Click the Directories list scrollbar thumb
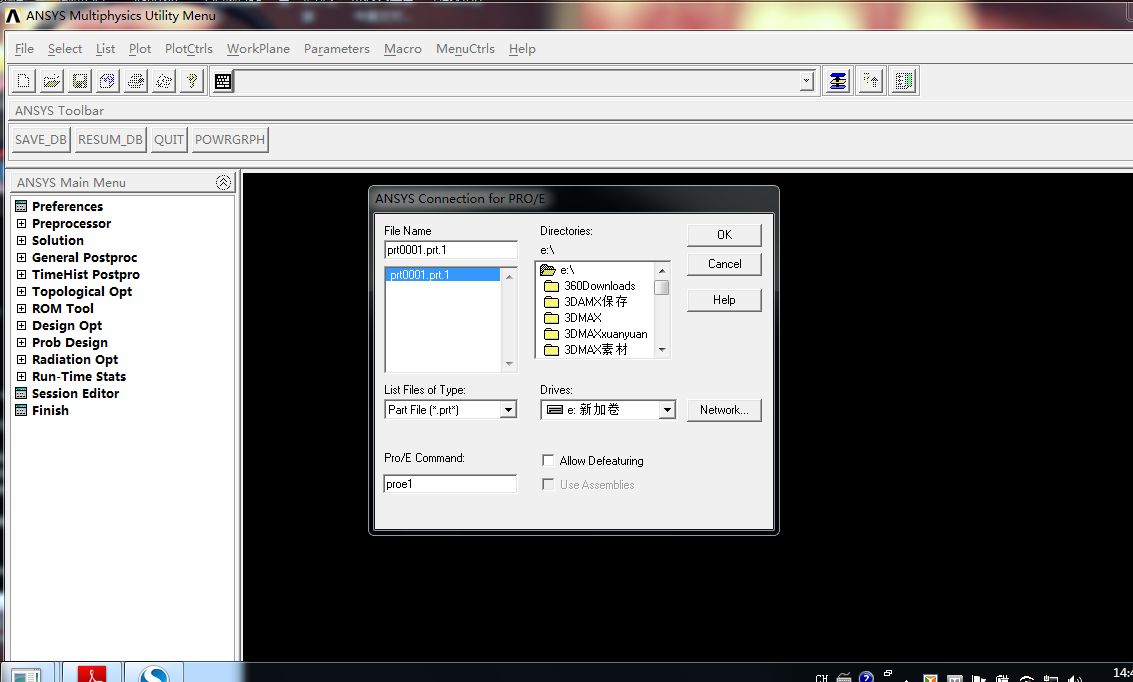 point(661,288)
